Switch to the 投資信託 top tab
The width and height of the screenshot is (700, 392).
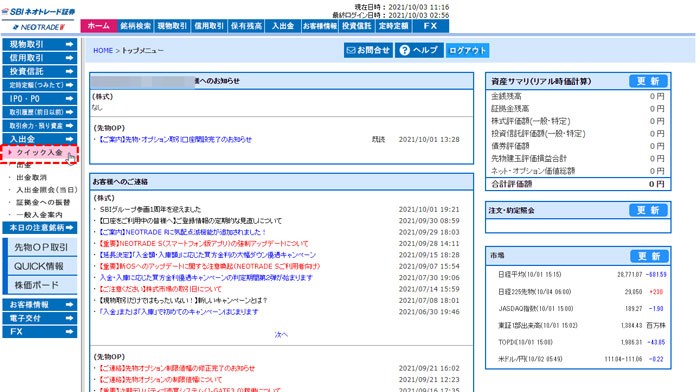click(x=357, y=26)
